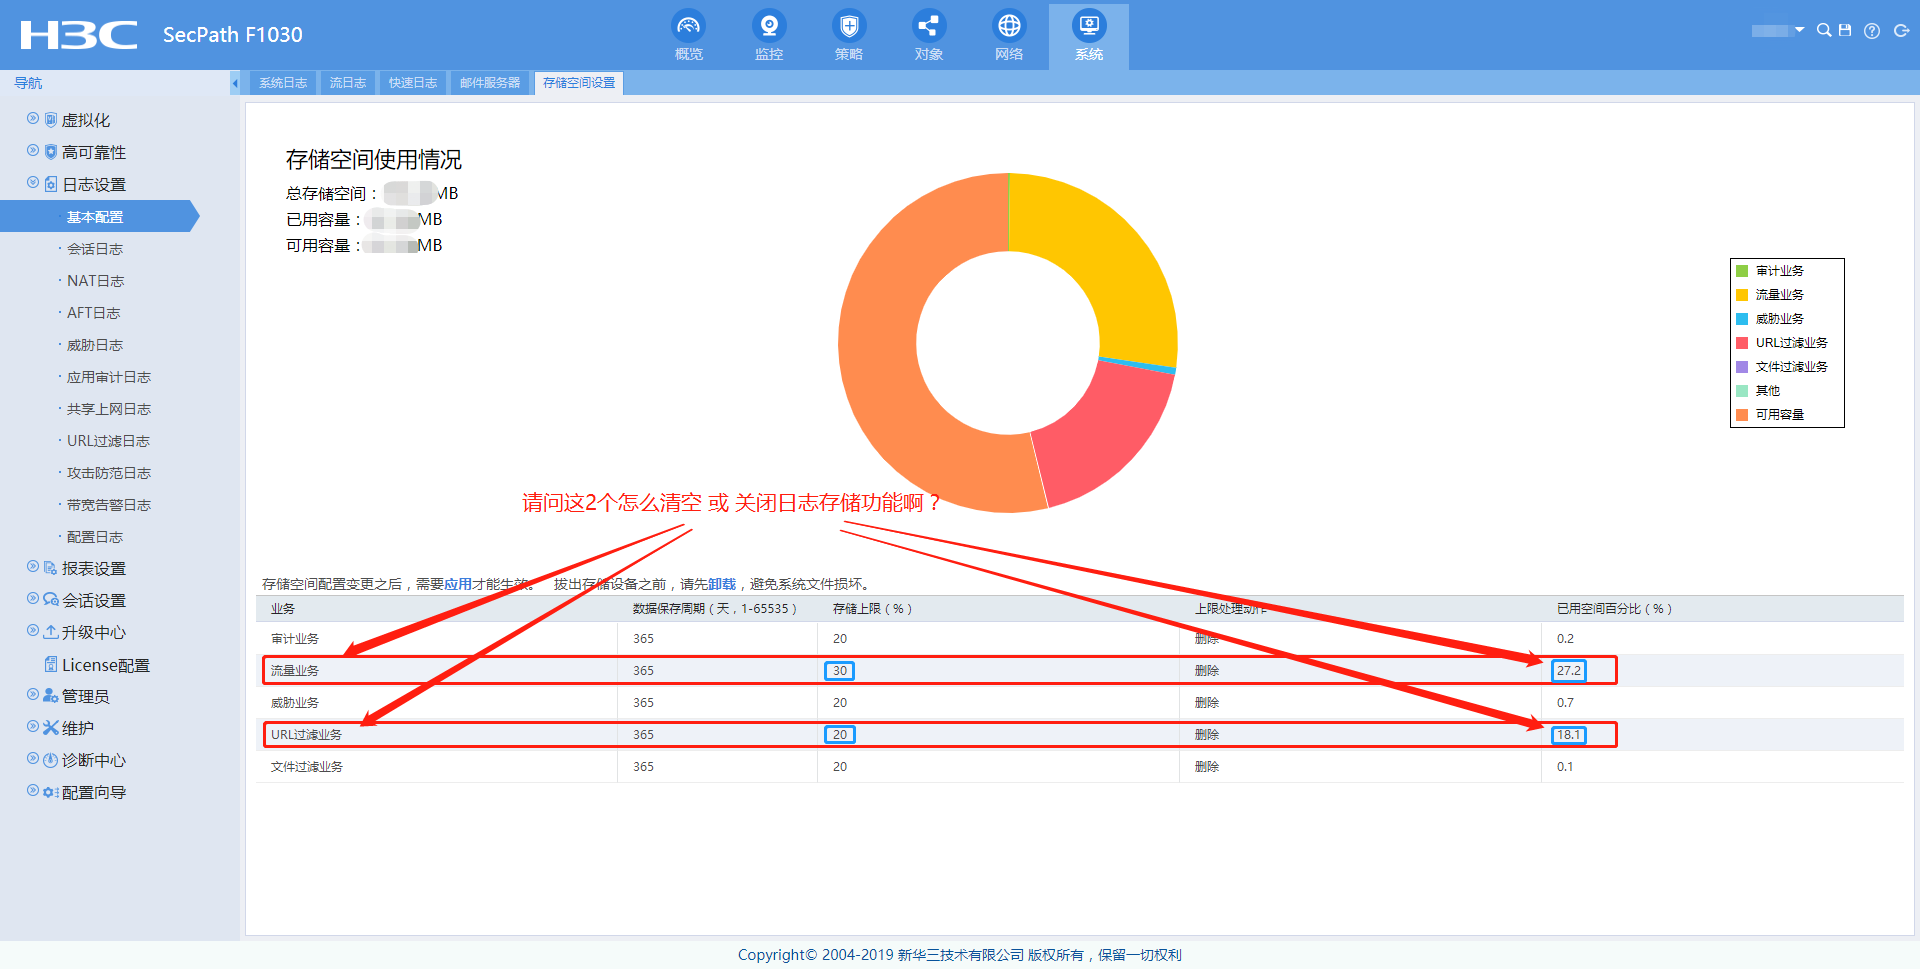This screenshot has width=1920, height=969.
Task: Click the 卸载 unmount link
Action: pyautogui.click(x=722, y=584)
